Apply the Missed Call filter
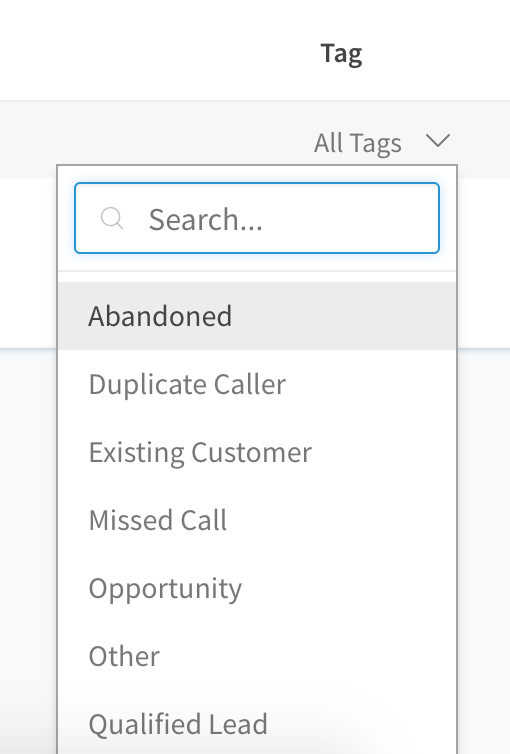The width and height of the screenshot is (510, 754). [x=257, y=520]
